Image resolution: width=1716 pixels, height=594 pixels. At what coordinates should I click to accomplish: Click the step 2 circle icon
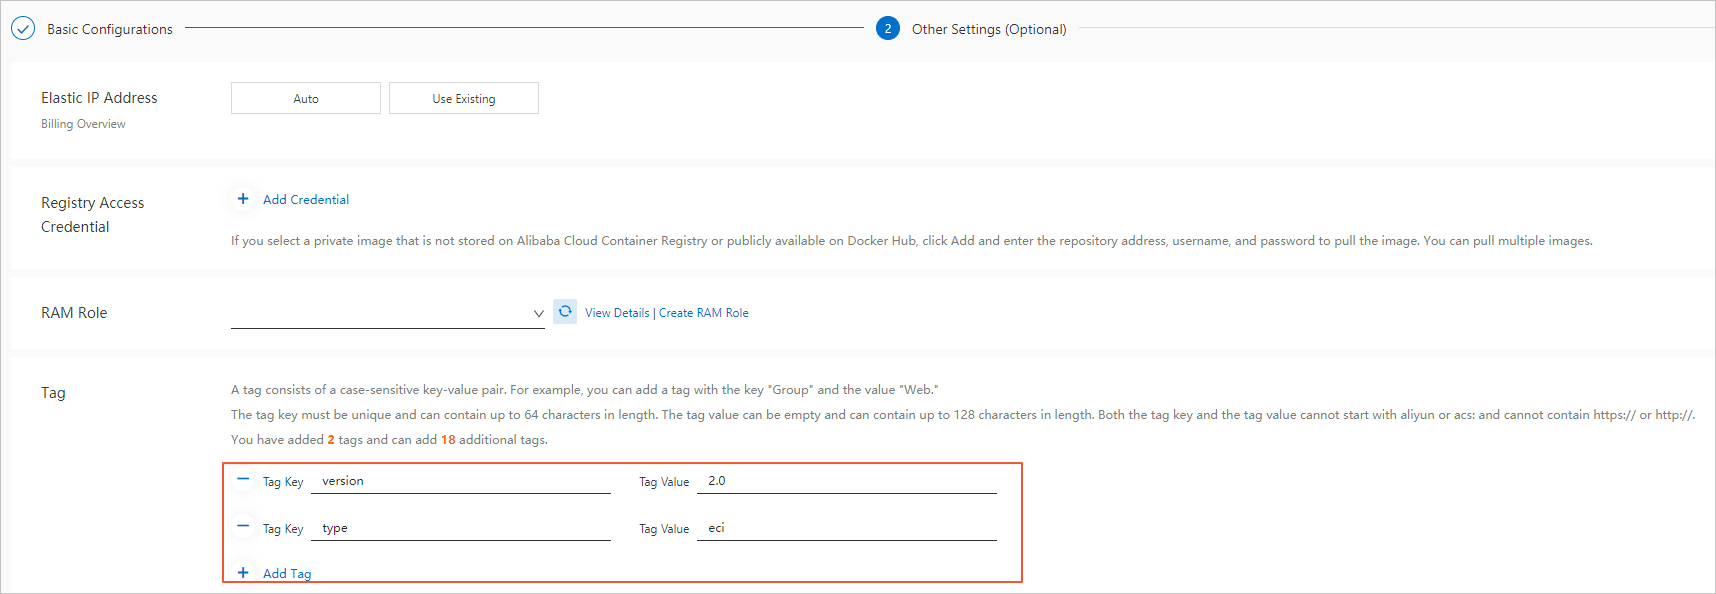(887, 29)
